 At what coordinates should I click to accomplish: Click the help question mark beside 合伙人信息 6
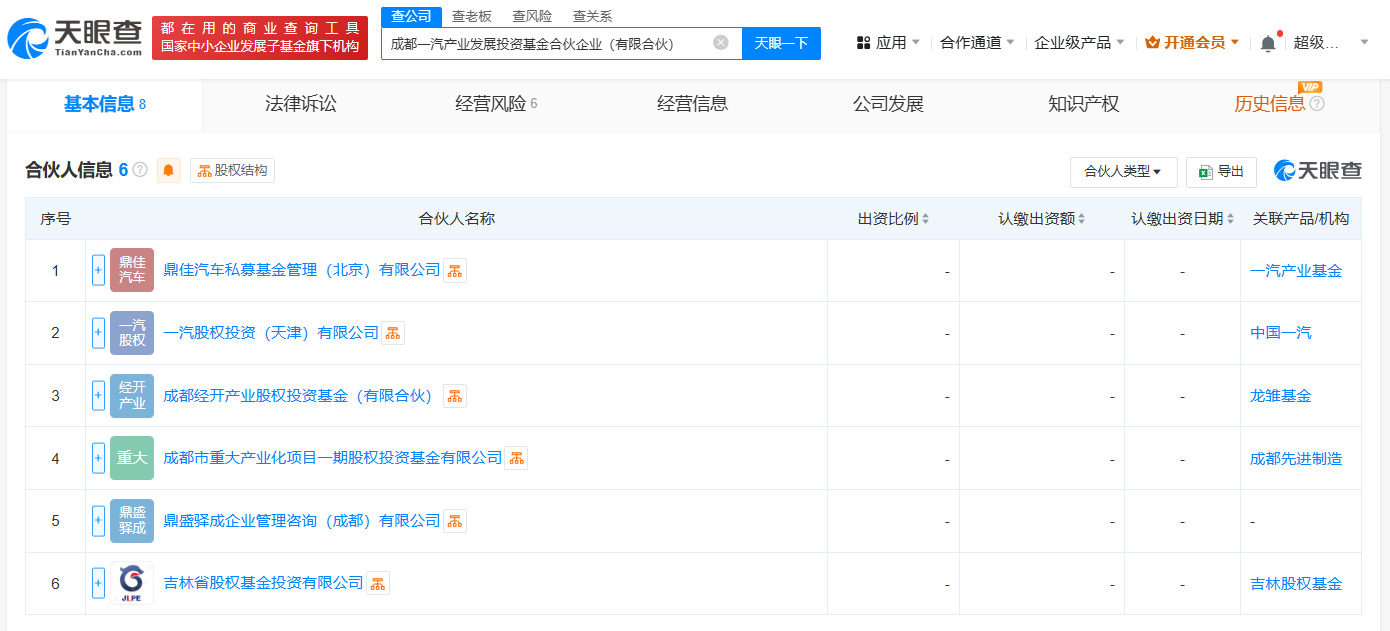coord(140,170)
